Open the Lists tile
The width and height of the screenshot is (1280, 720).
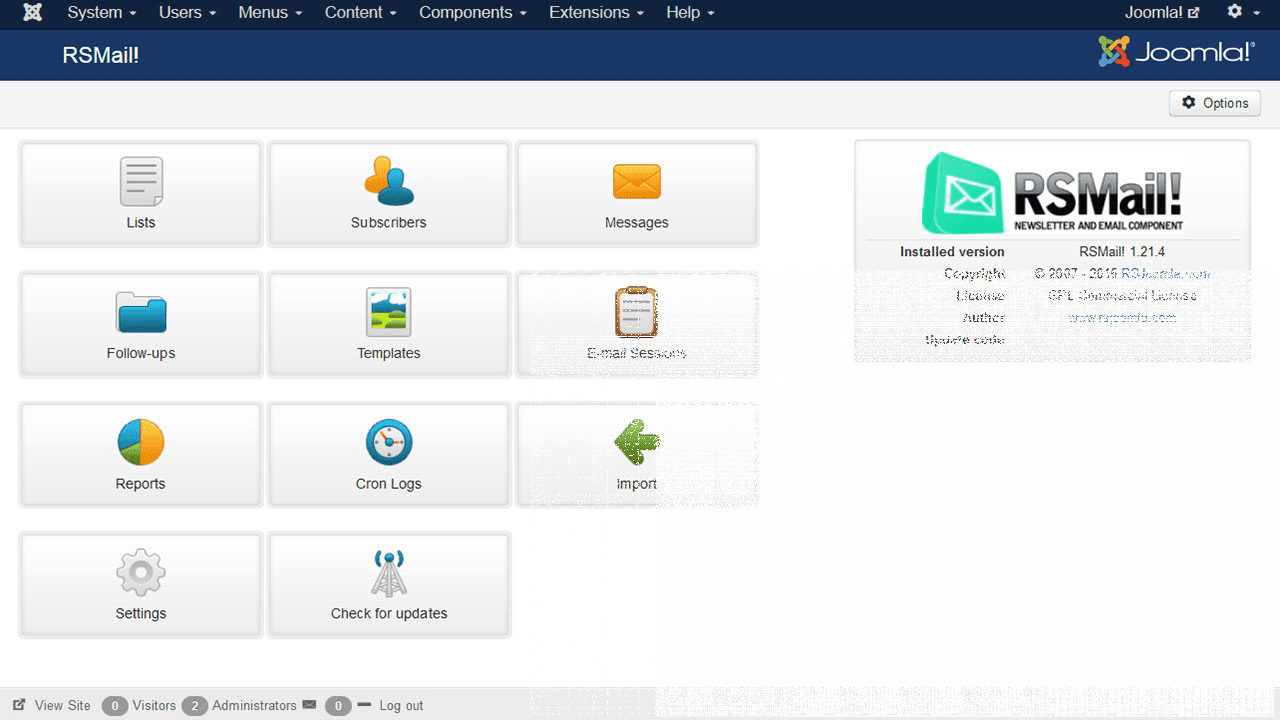(x=141, y=194)
